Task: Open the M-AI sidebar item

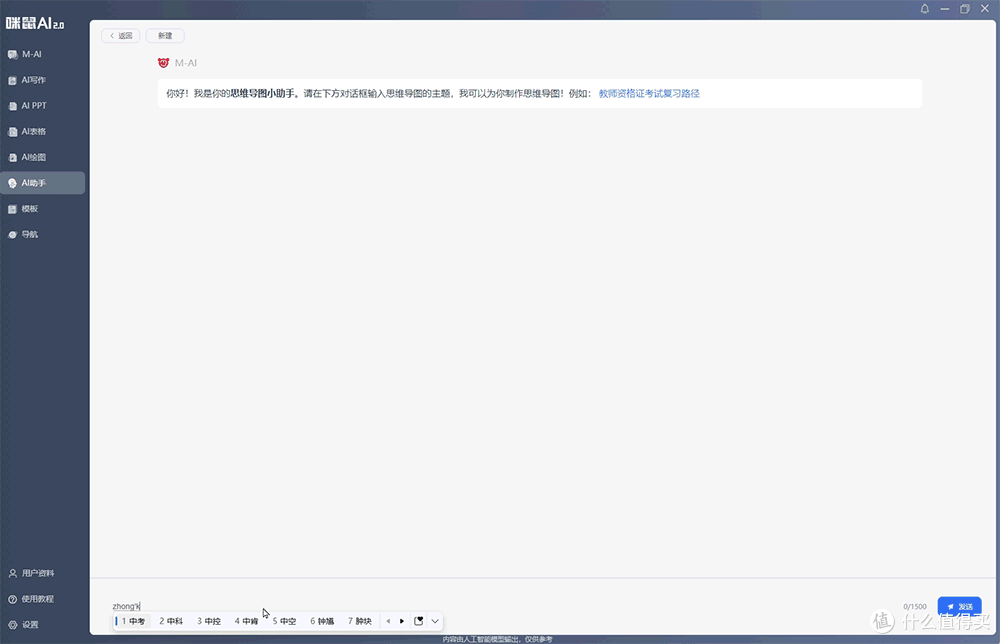Action: [42, 54]
